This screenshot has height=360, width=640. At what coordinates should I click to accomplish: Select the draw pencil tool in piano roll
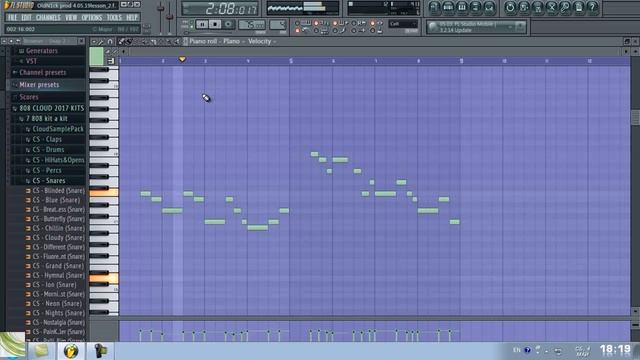121,41
